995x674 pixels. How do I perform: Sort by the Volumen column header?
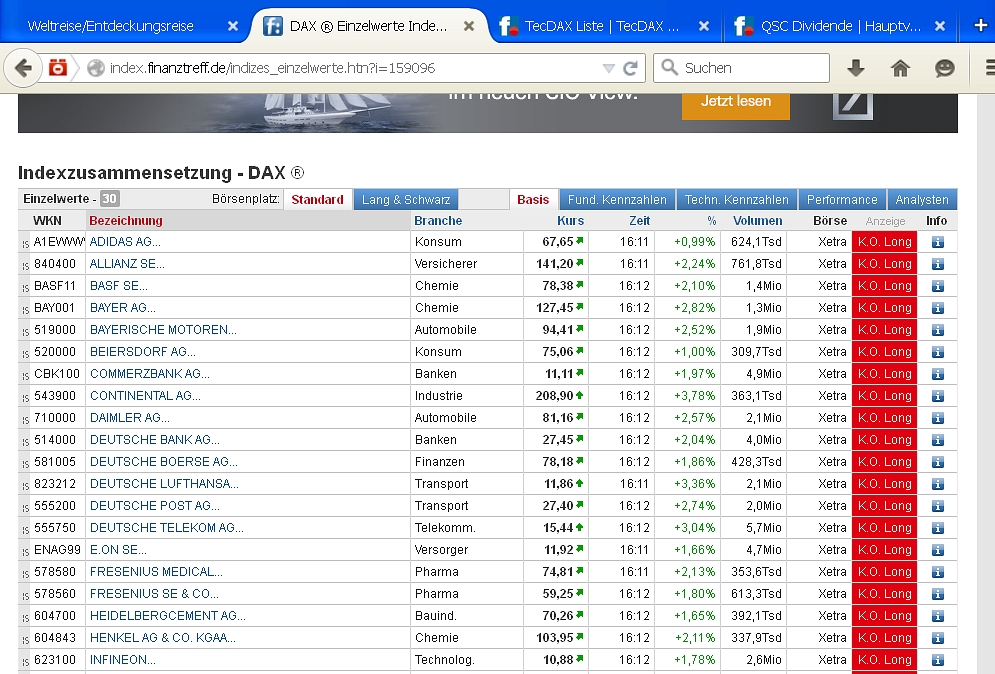(758, 221)
